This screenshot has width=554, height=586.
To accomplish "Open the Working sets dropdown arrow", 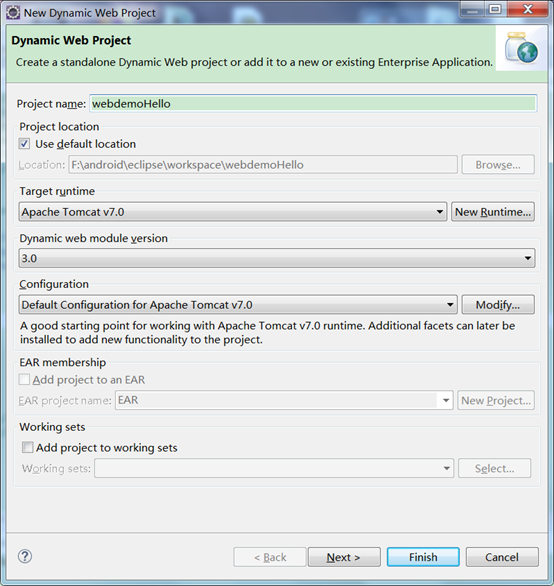I will coord(446,468).
